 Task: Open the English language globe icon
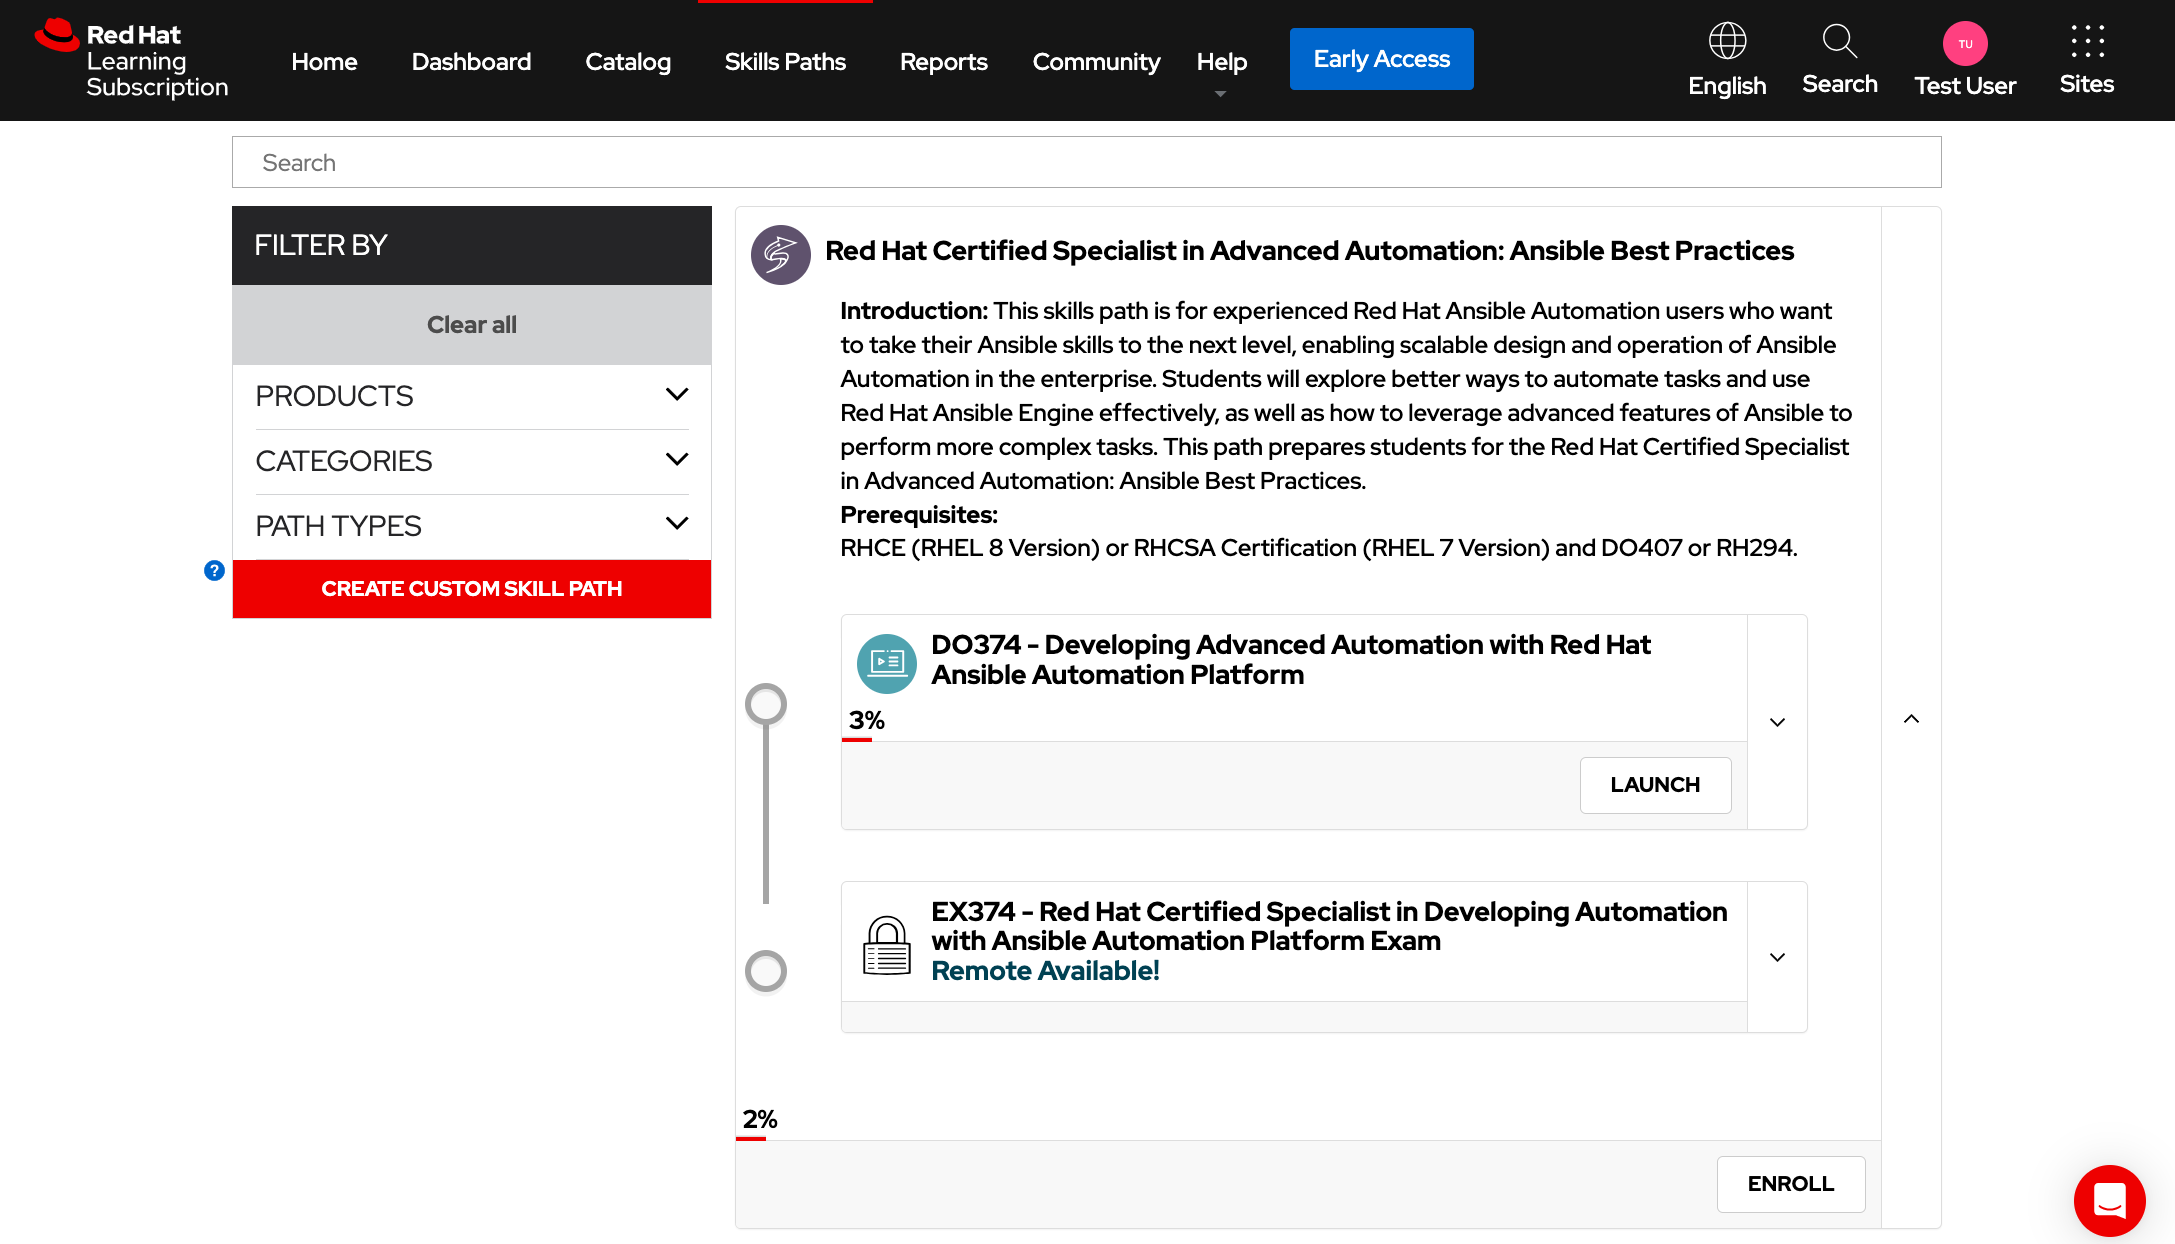tap(1727, 42)
